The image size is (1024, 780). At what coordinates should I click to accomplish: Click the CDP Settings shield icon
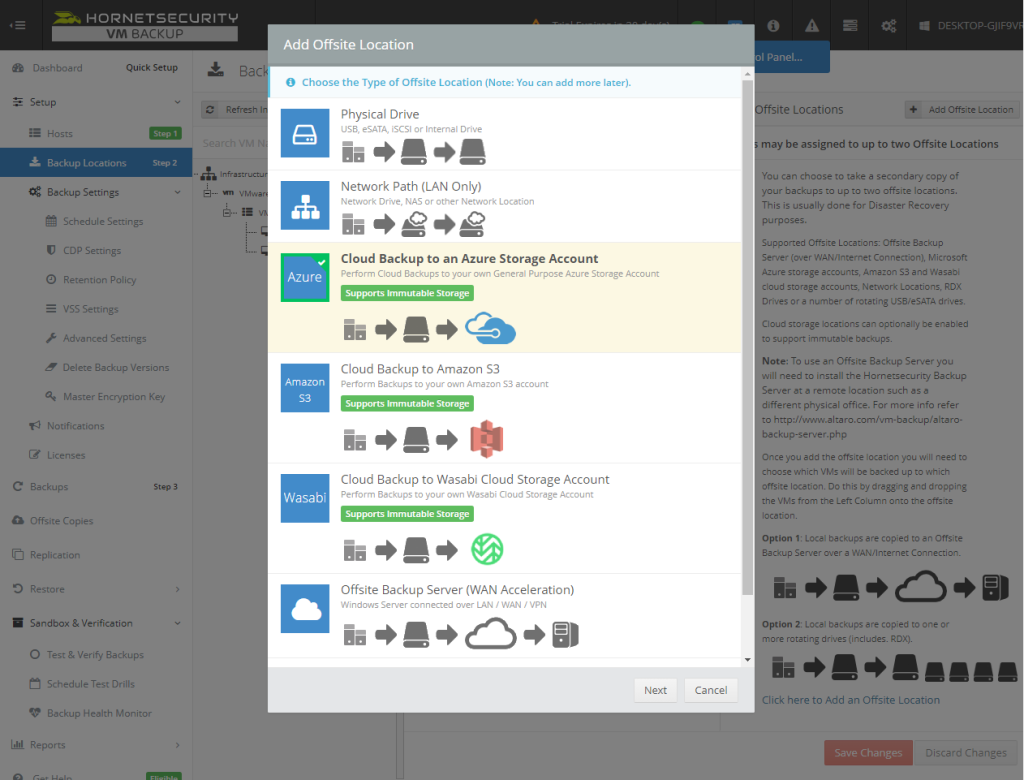coord(51,250)
